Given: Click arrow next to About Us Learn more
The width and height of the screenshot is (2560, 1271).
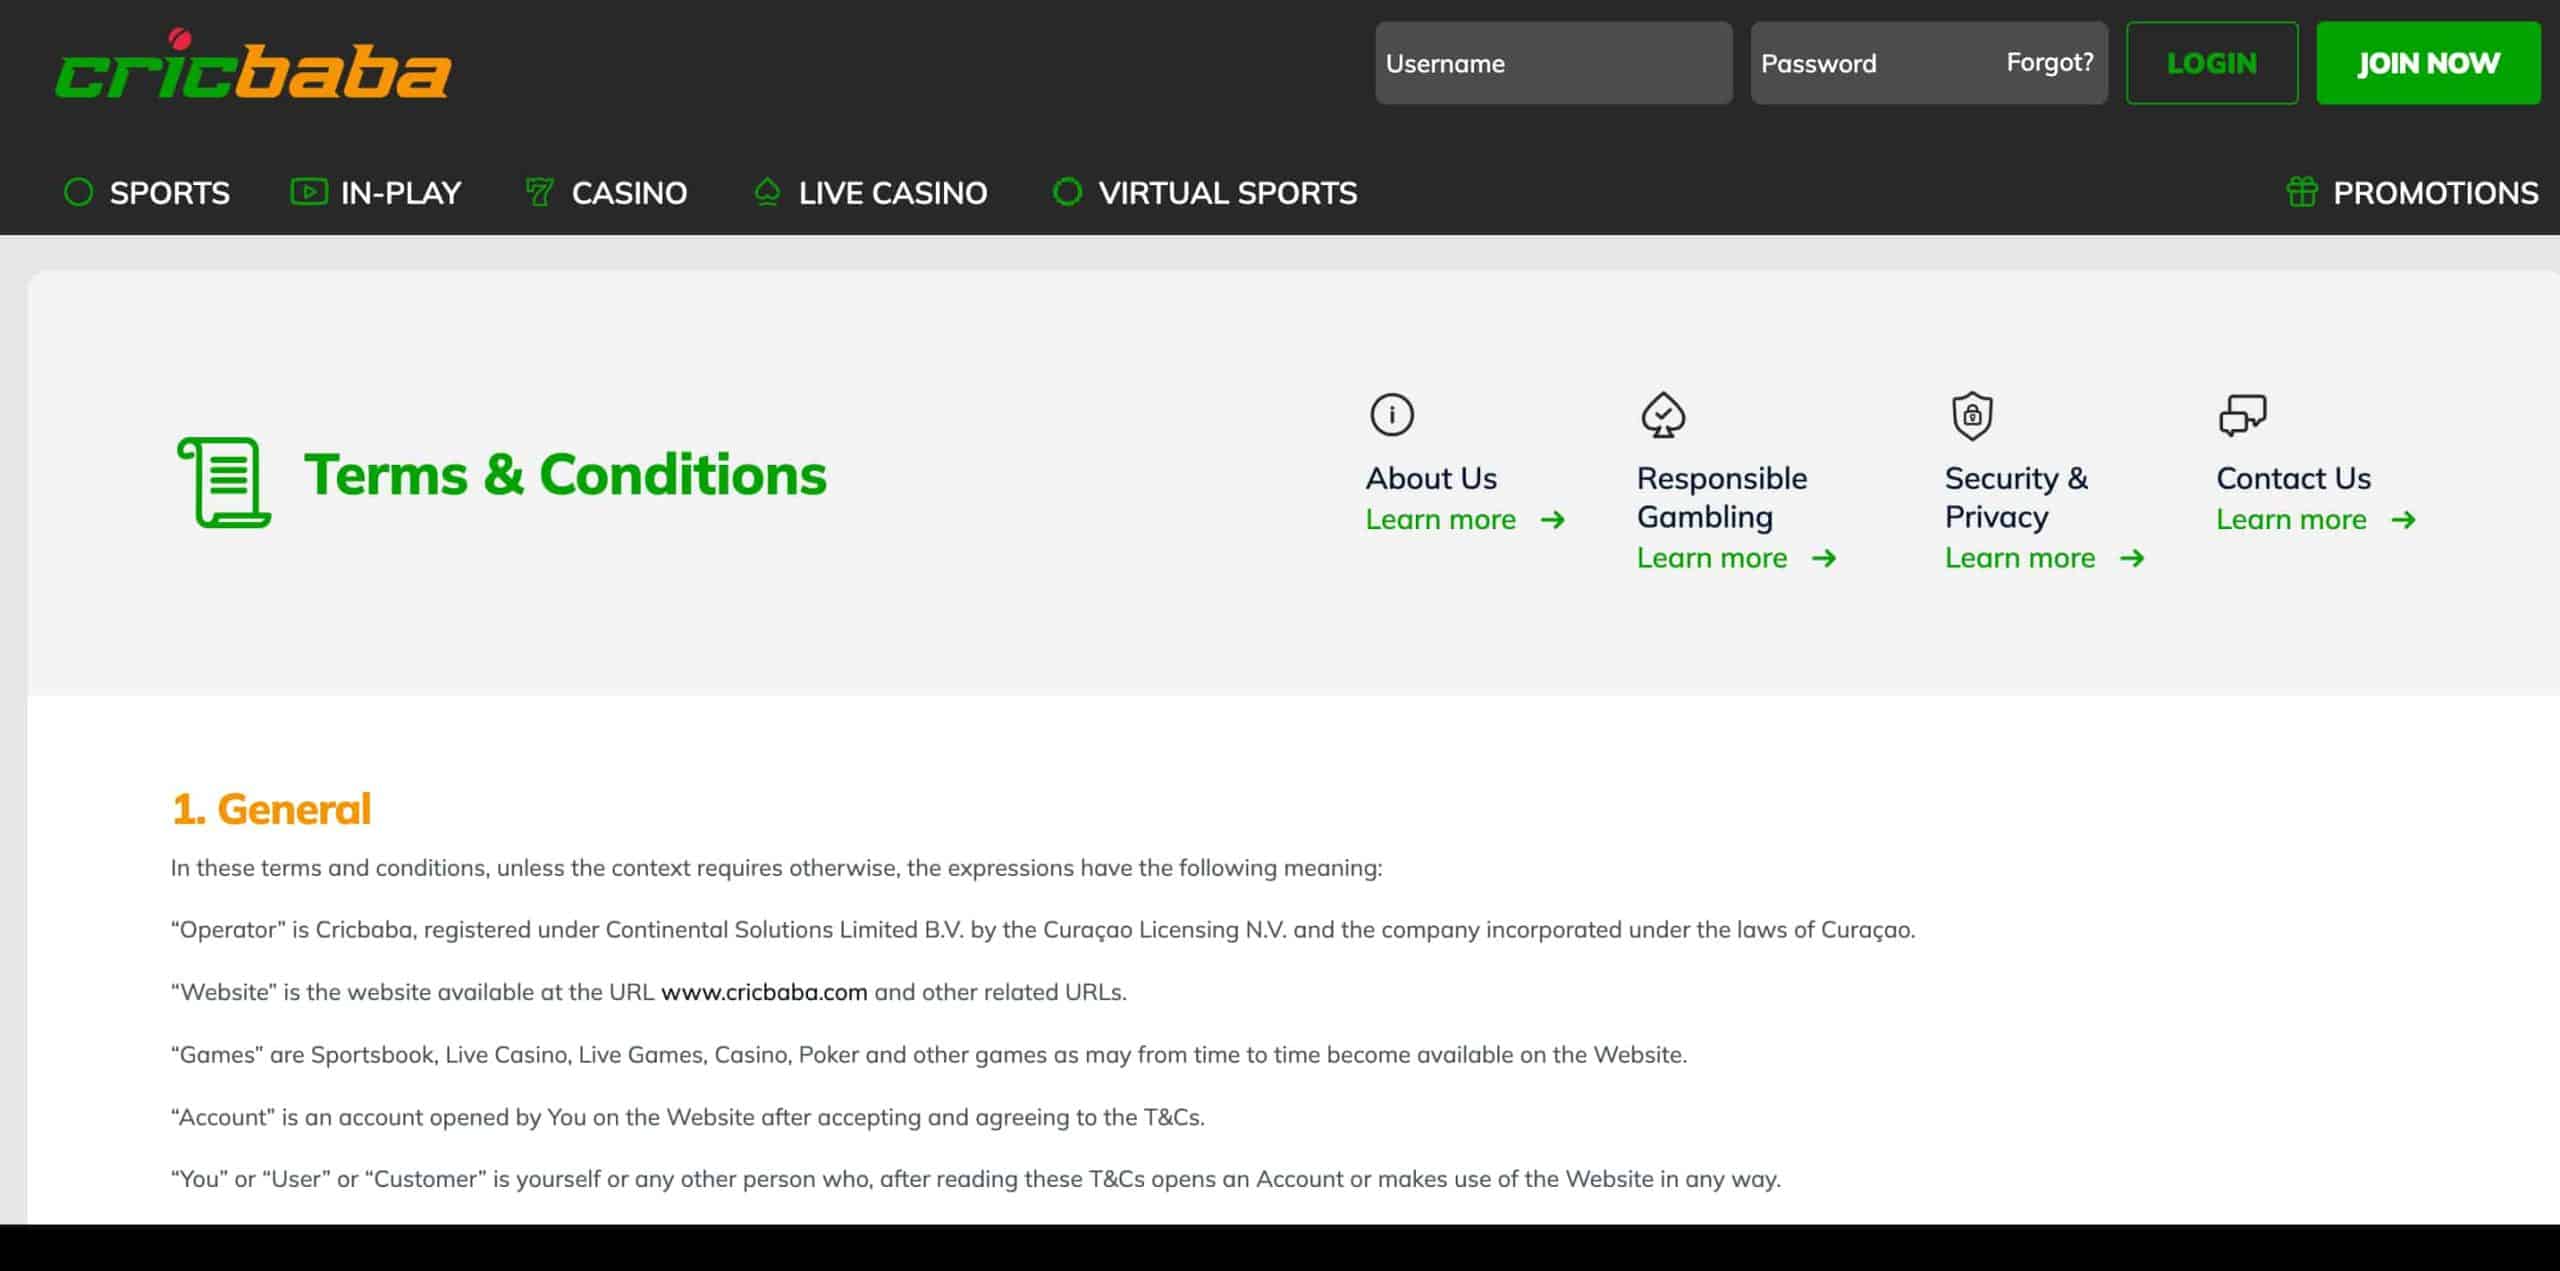Looking at the screenshot, I should pos(1553,520).
